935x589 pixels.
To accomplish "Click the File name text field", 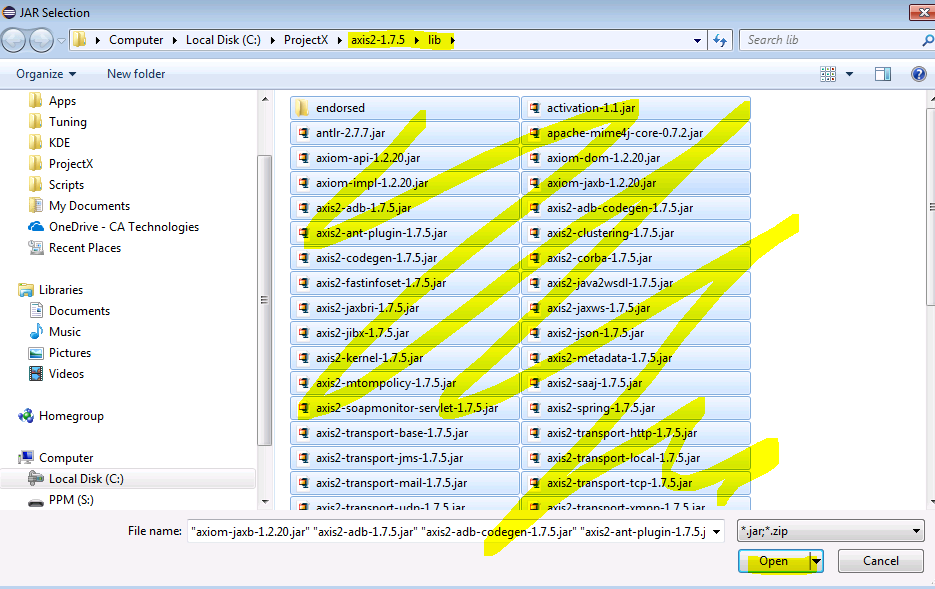I will click(448, 531).
